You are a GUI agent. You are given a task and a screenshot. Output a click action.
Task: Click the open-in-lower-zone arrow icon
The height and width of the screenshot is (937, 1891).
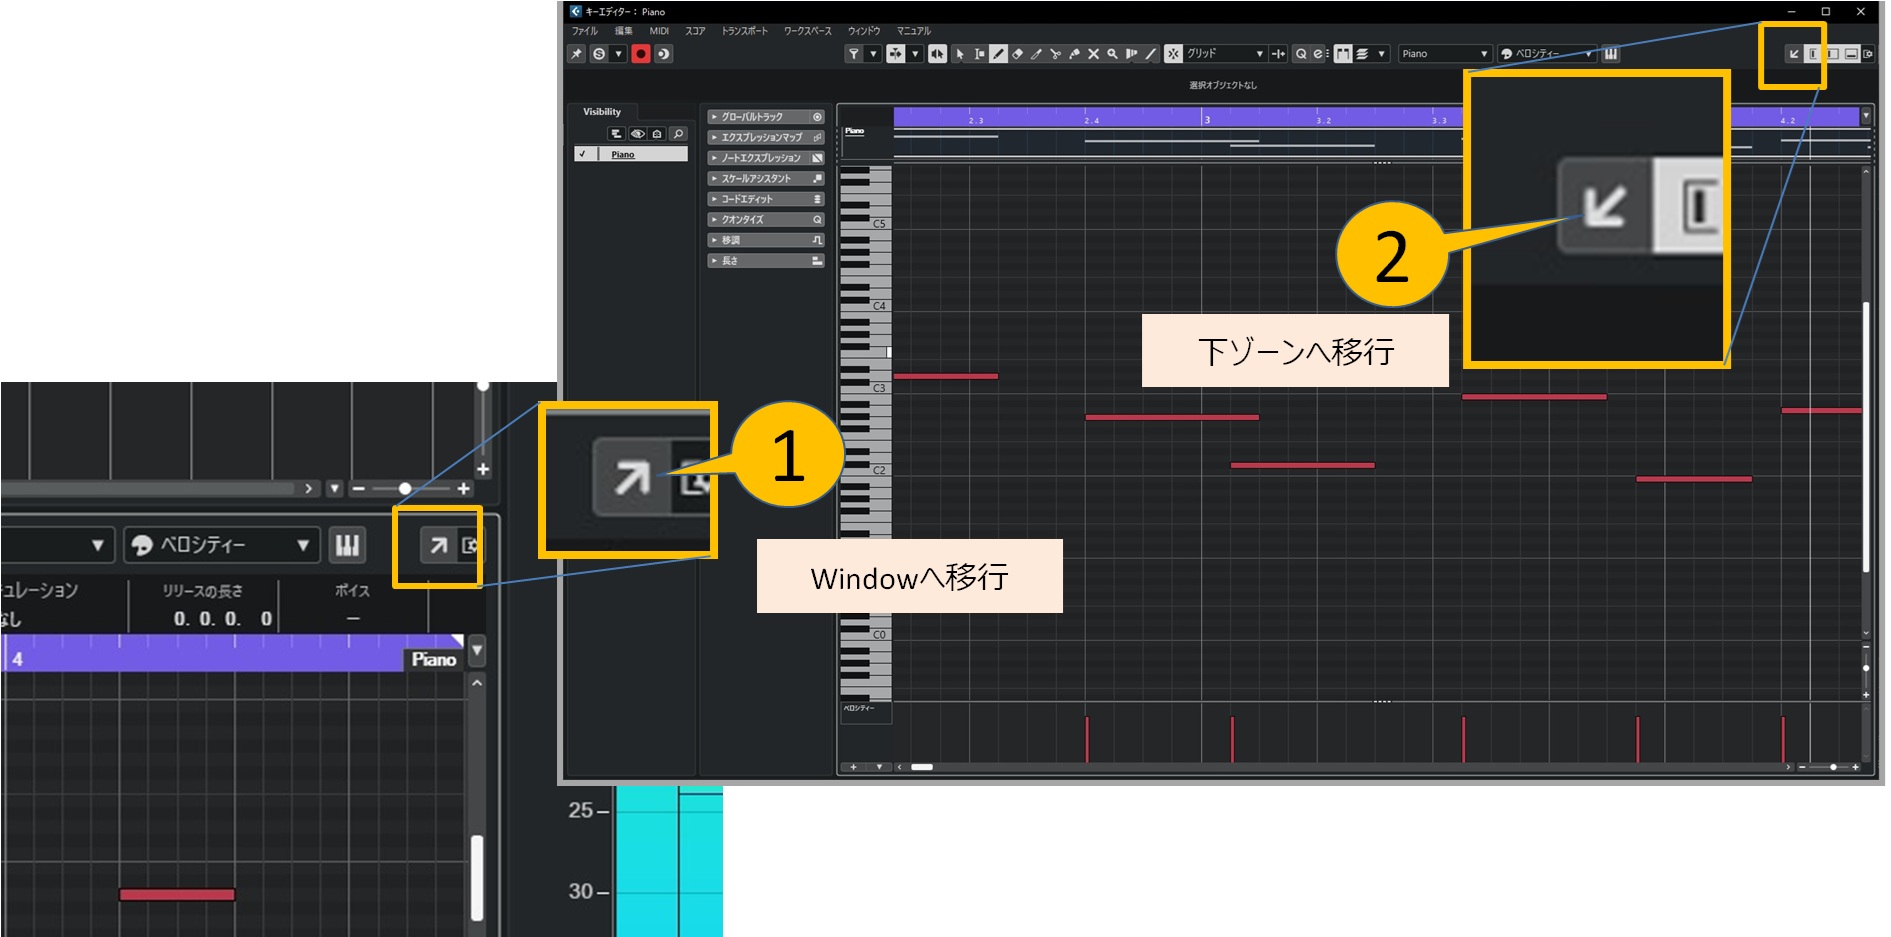1793,54
